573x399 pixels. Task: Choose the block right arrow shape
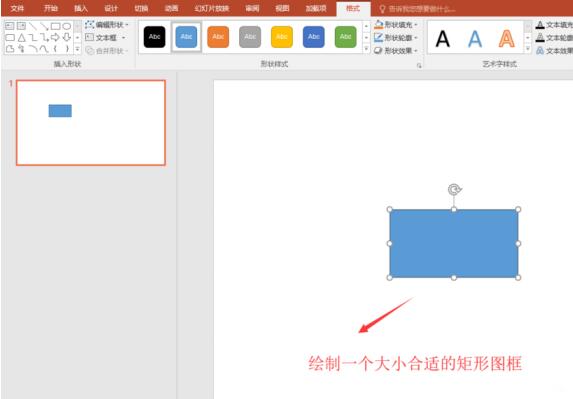click(x=55, y=37)
